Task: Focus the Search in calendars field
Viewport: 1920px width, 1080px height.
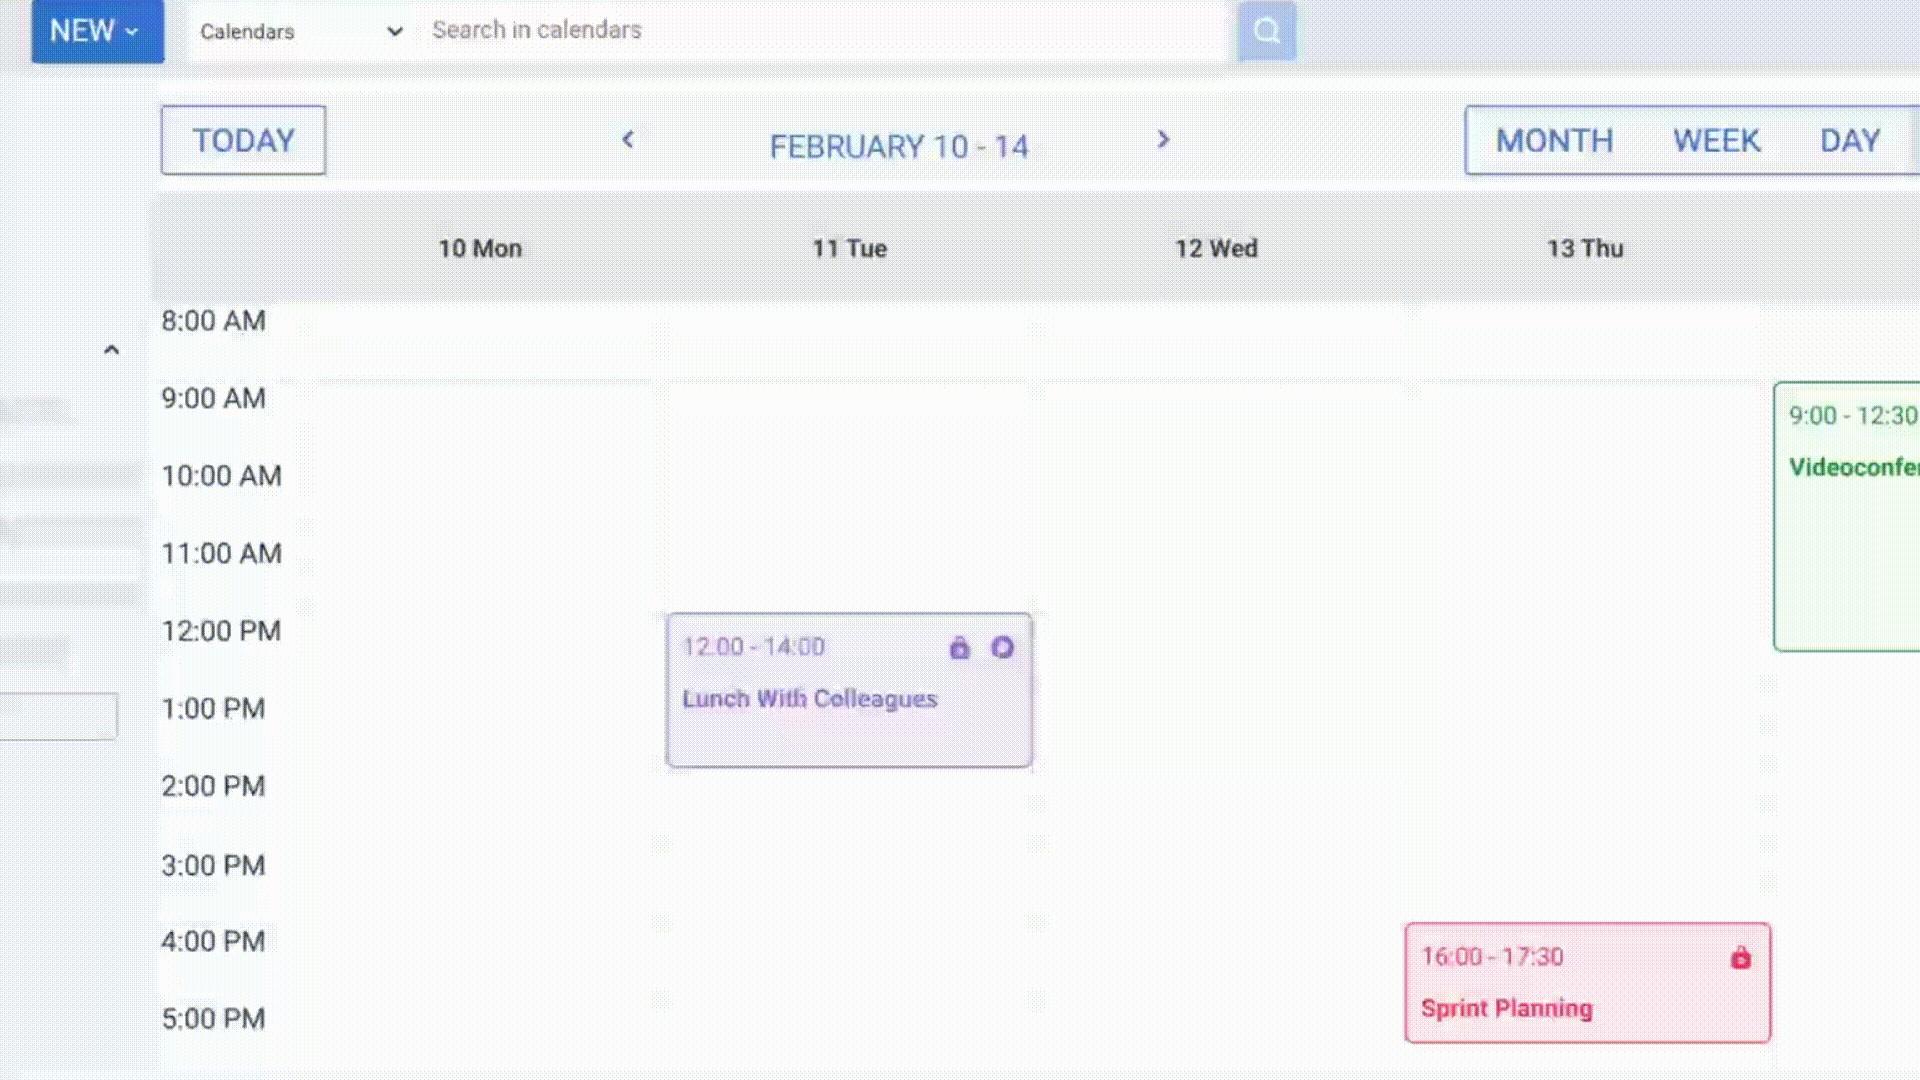Action: pos(820,31)
